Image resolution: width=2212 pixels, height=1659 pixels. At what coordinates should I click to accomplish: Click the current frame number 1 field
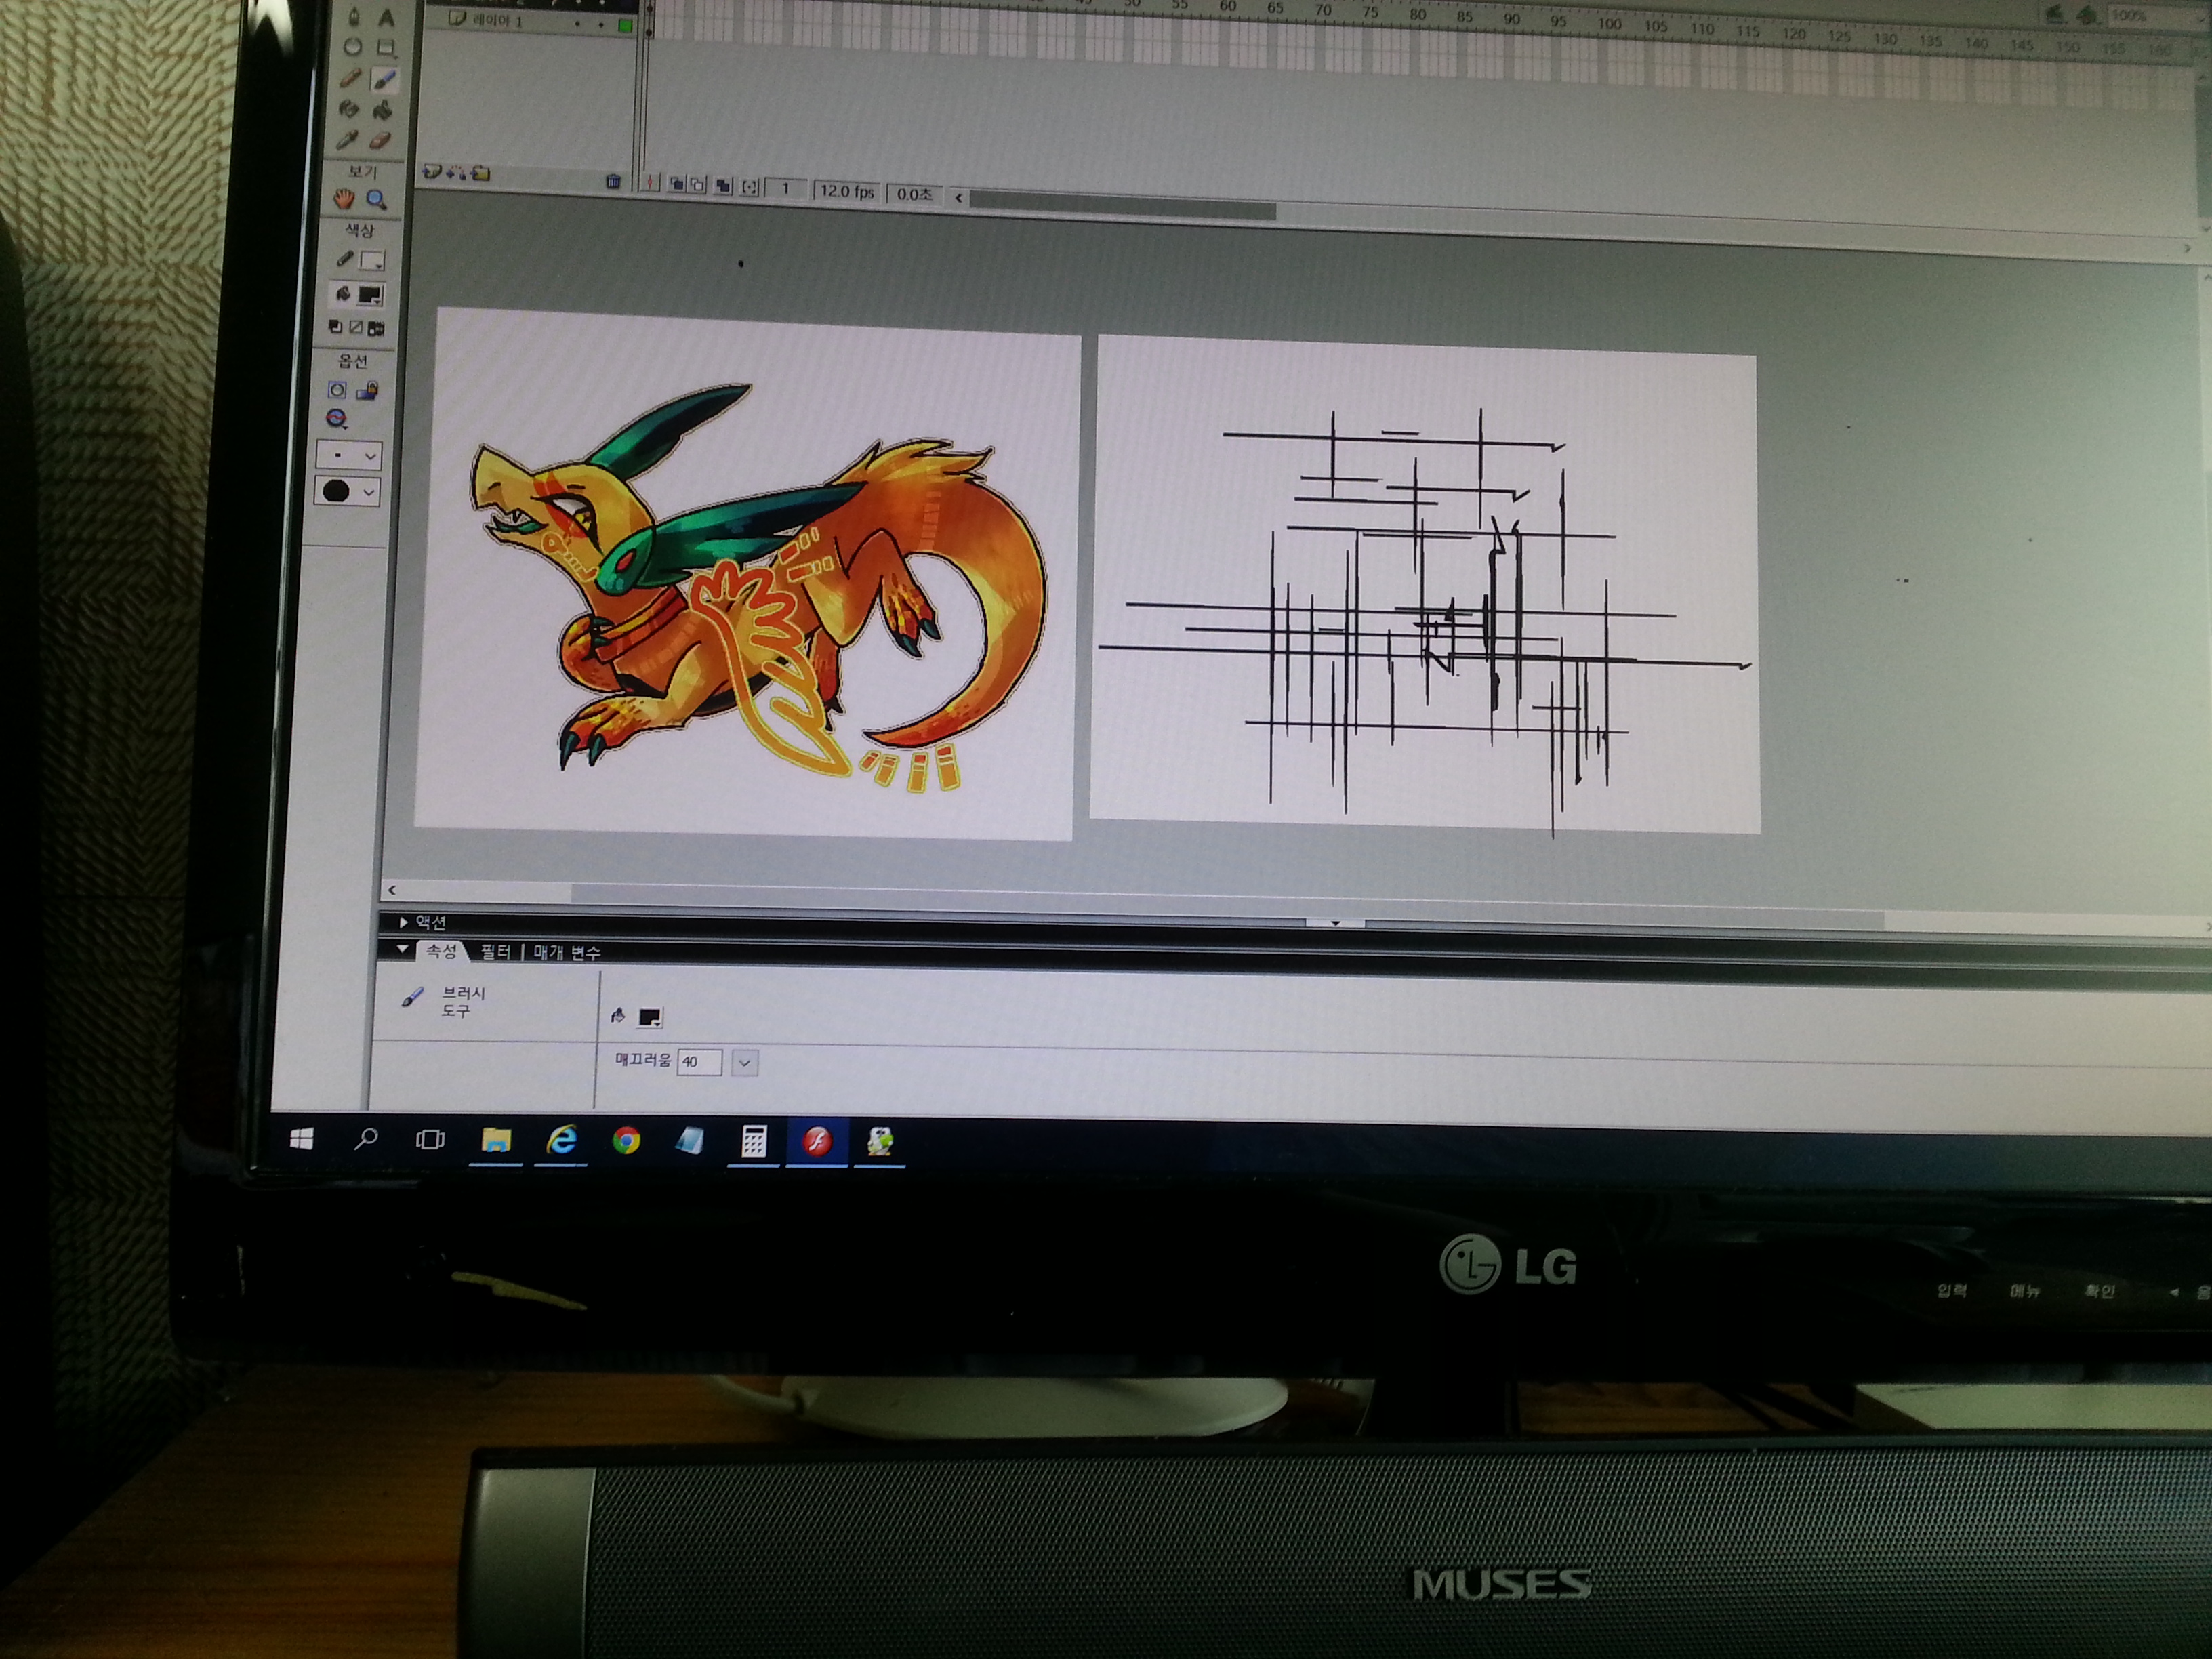(786, 188)
